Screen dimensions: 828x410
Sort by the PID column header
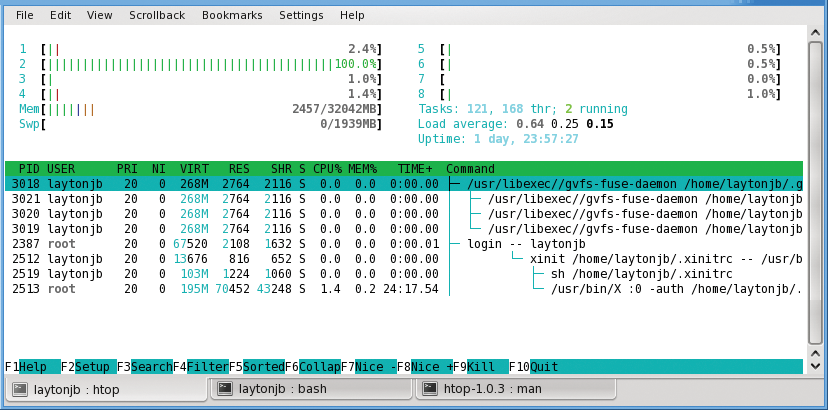(29, 169)
